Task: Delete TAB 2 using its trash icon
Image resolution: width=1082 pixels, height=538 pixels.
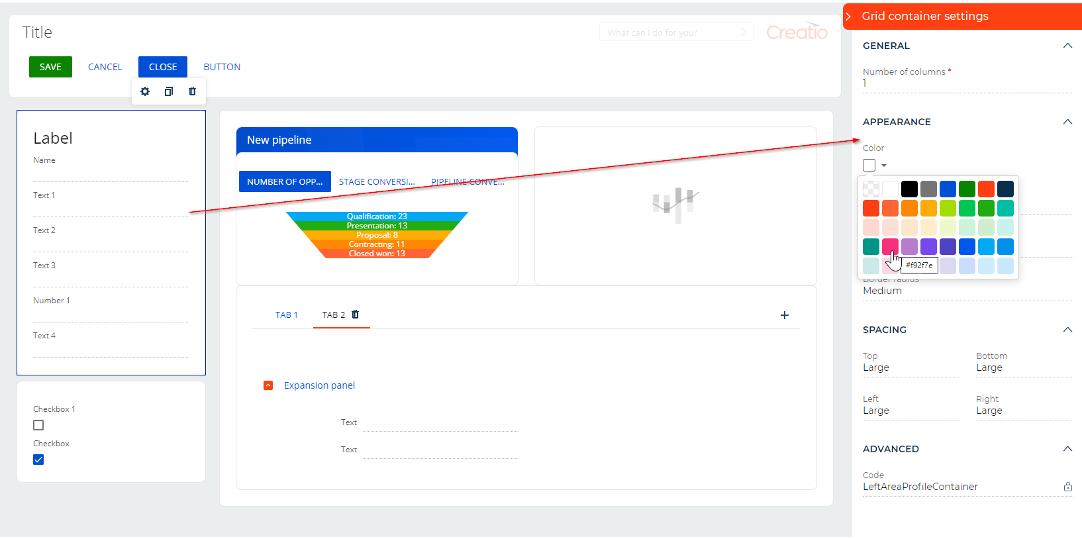Action: pyautogui.click(x=355, y=315)
